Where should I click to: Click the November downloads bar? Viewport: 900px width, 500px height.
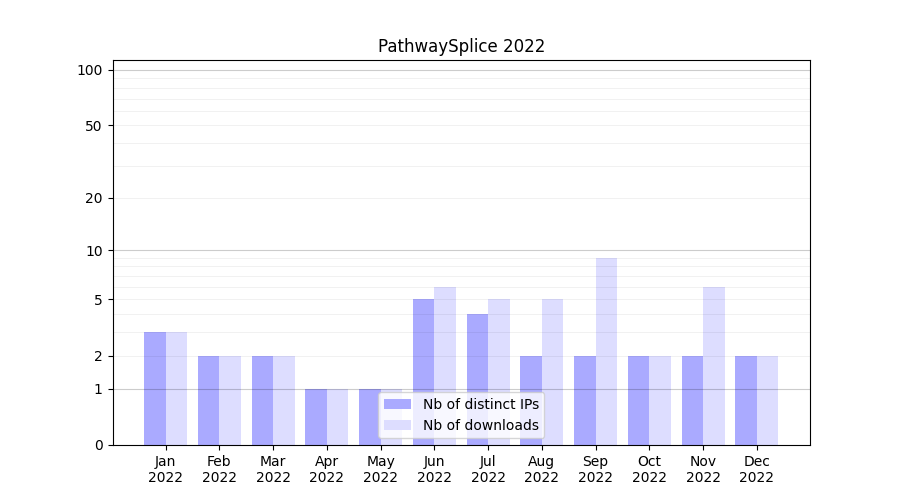pos(714,365)
